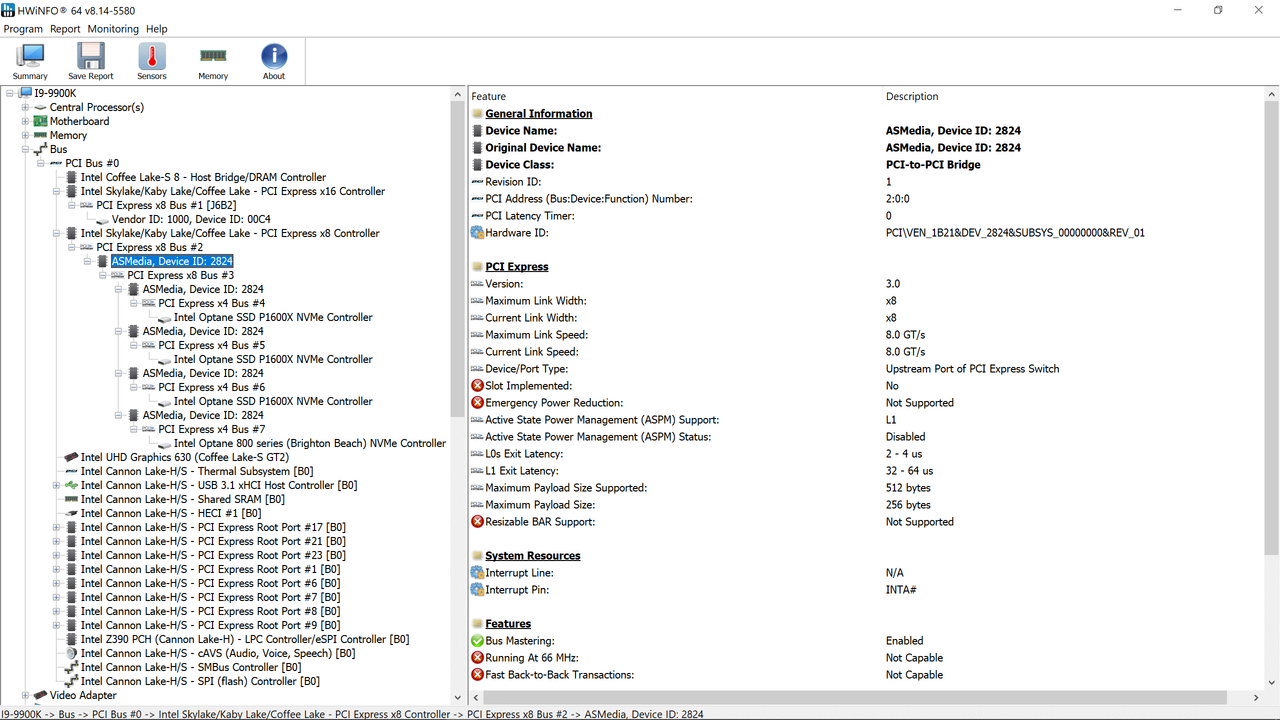Click the details panel vertical scrollbar
This screenshot has height=720, width=1280.
click(1271, 326)
